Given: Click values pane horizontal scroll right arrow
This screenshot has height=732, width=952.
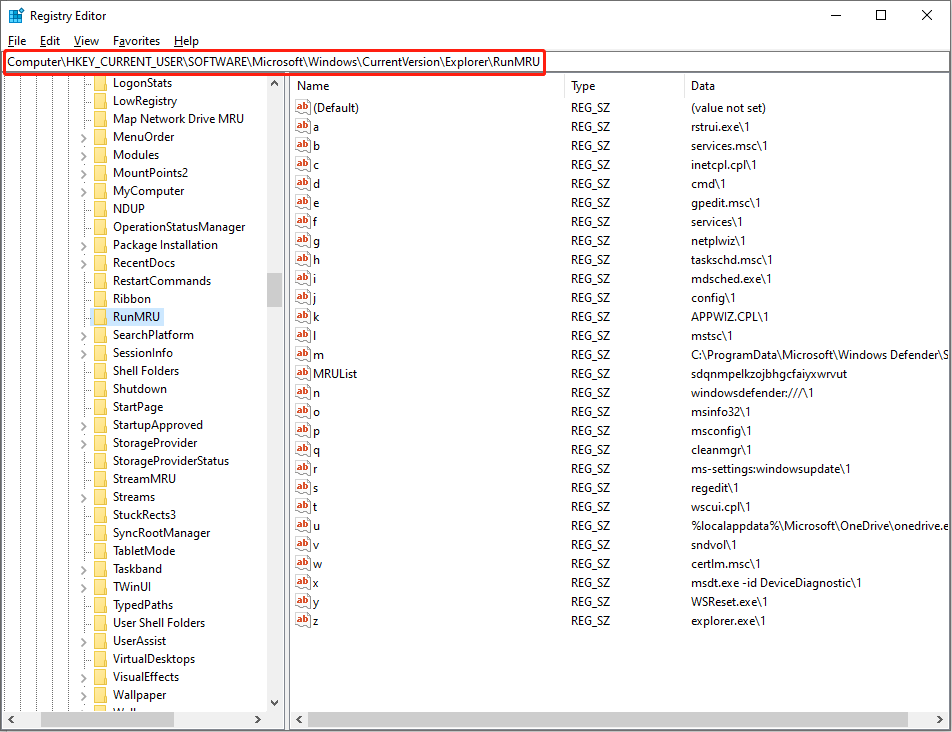Looking at the screenshot, I should coord(940,719).
